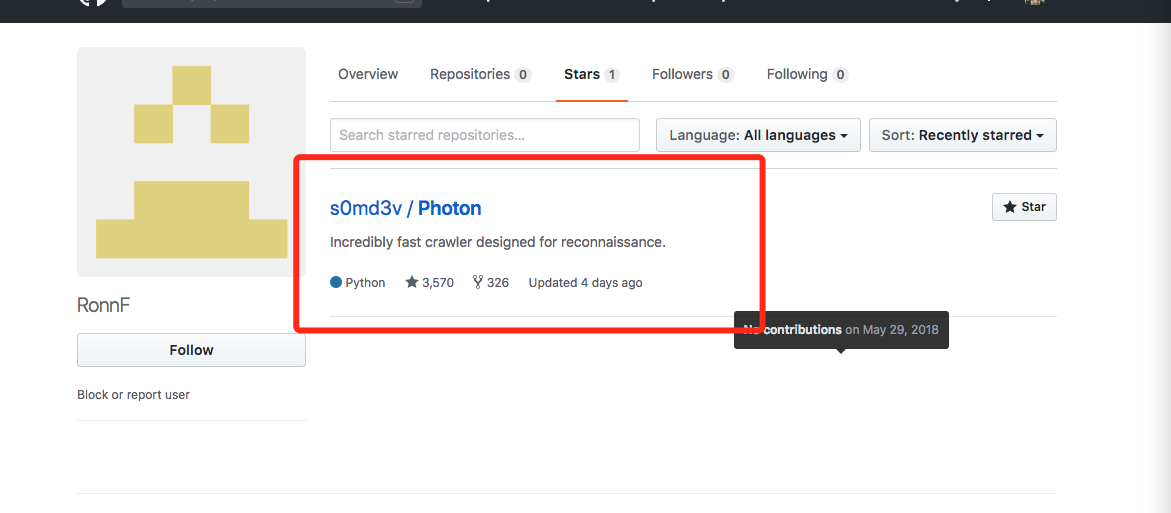Expand the Language: All languages dropdown
The image size is (1171, 513).
click(x=758, y=135)
